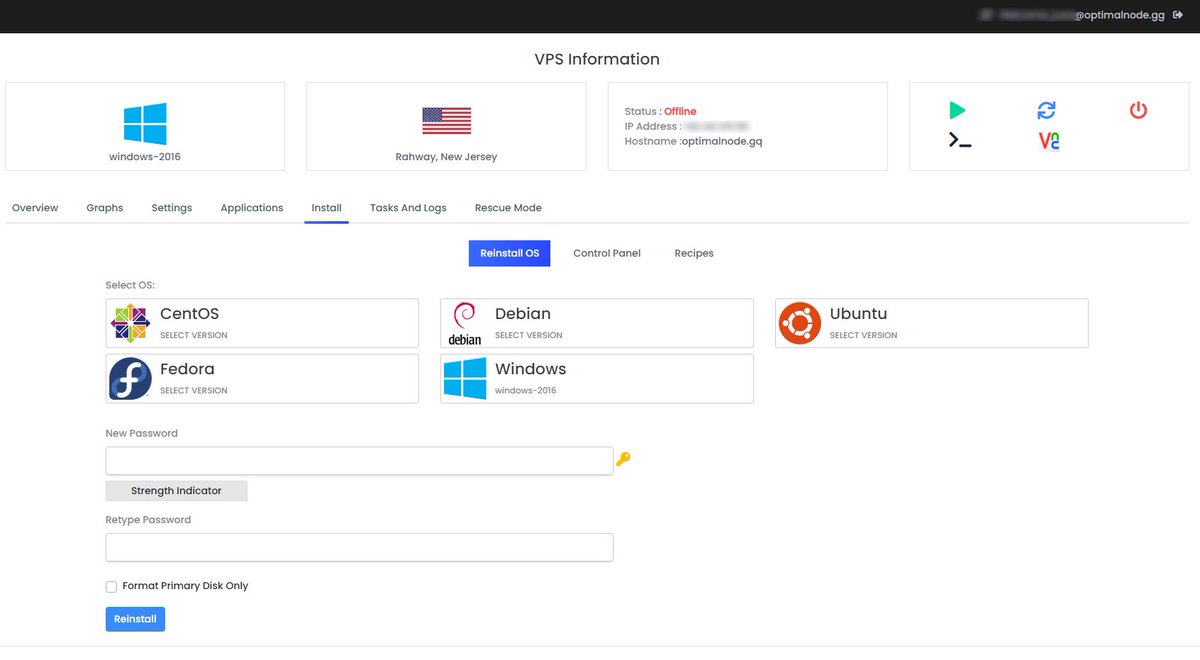Open the Rescue Mode tab

pyautogui.click(x=508, y=207)
